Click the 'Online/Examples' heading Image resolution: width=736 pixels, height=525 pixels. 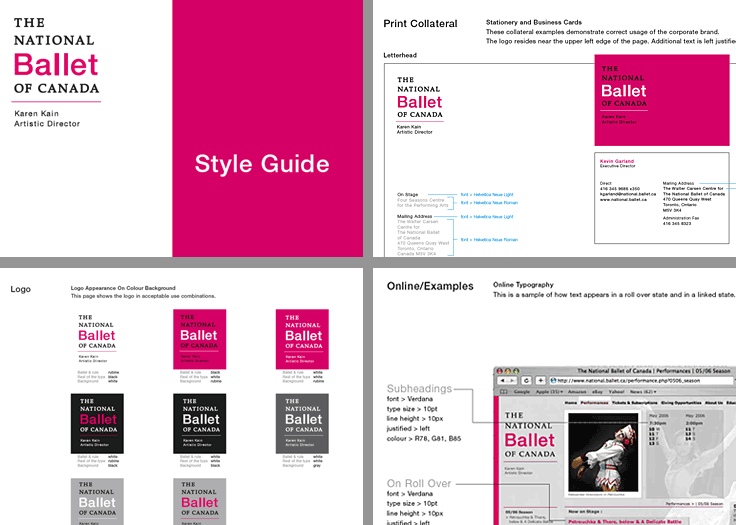click(x=430, y=286)
